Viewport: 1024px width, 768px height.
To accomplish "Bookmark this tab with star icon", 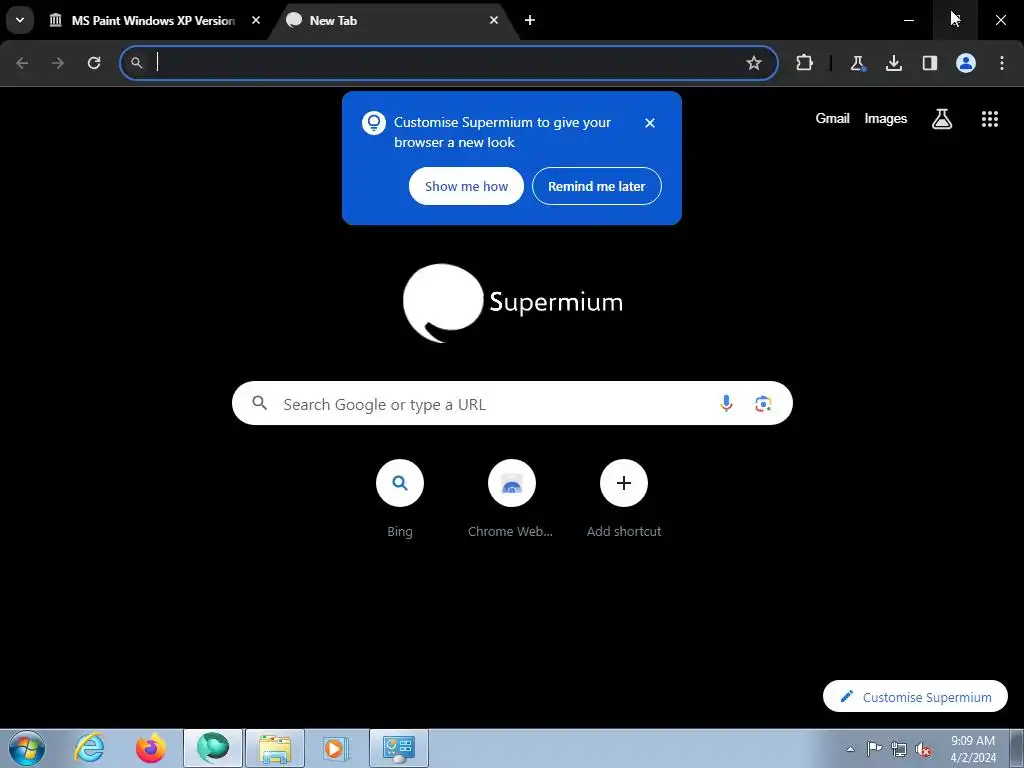I will (754, 63).
